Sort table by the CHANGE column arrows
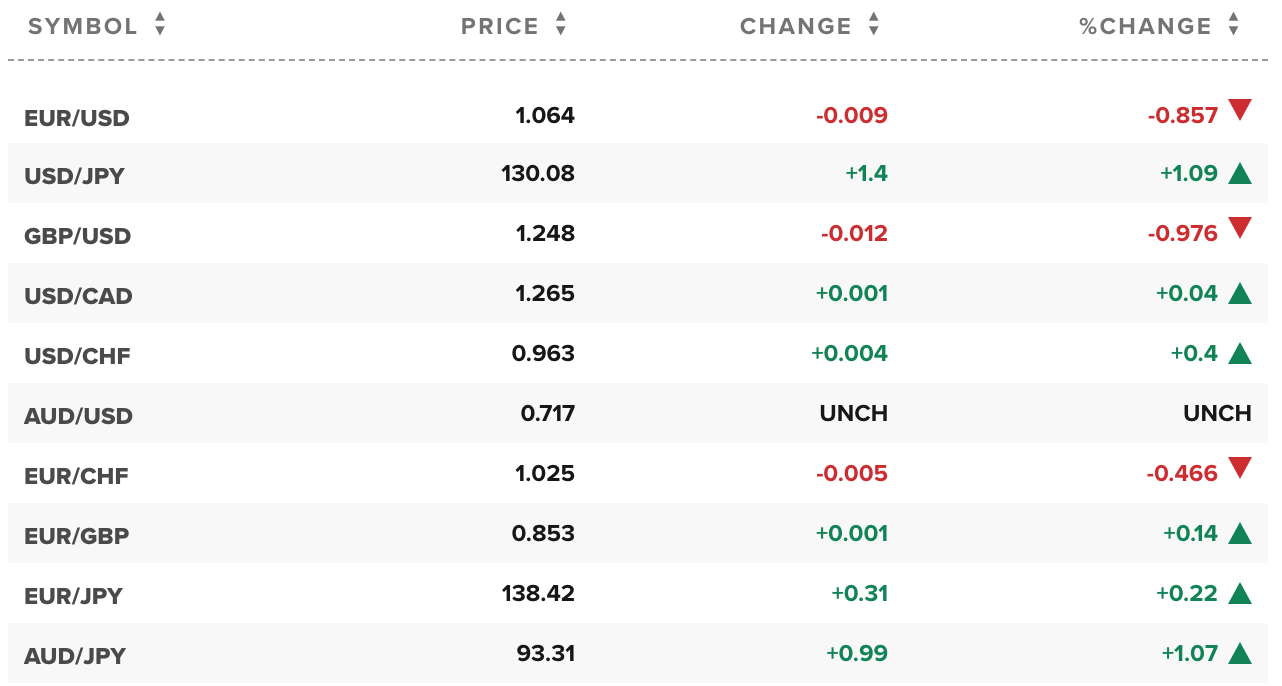 874,25
